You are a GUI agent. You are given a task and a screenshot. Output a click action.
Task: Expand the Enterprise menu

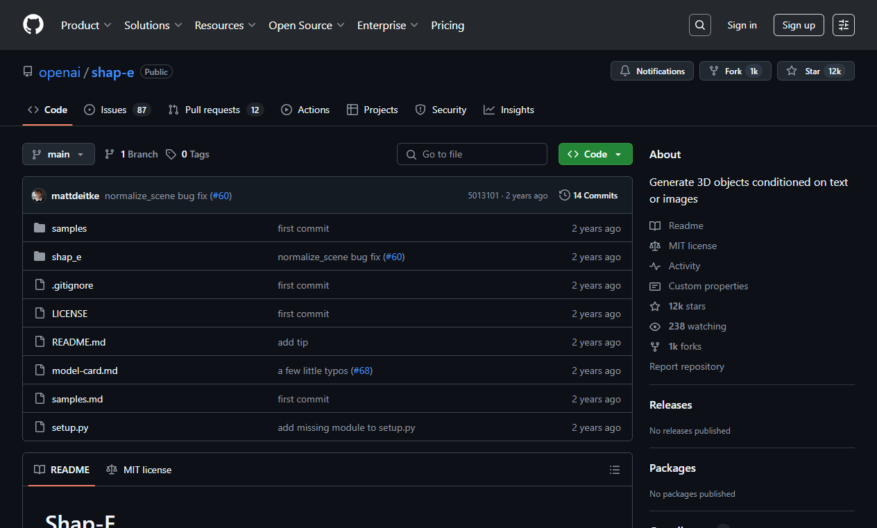pyautogui.click(x=387, y=25)
